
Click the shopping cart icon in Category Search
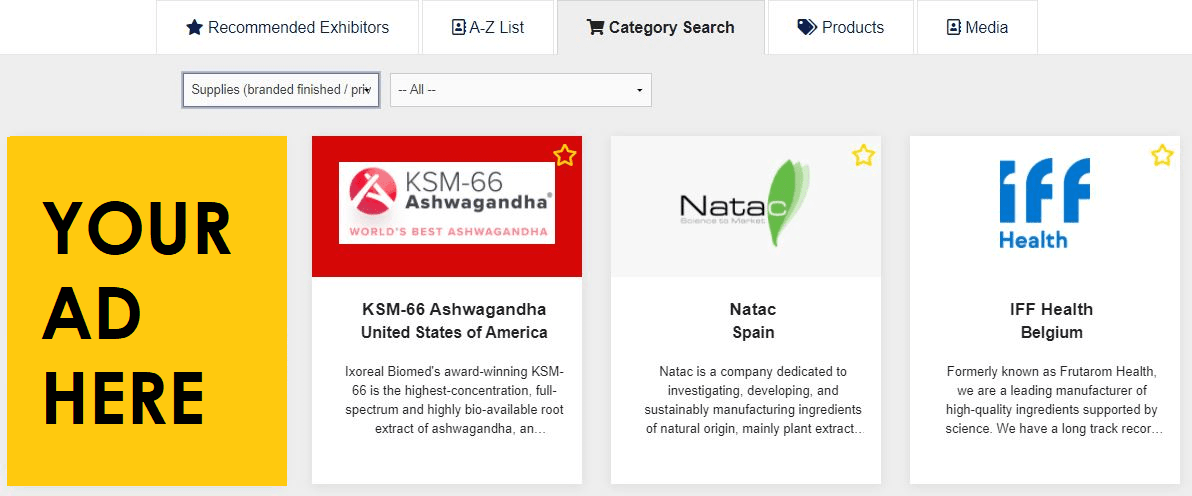[595, 27]
